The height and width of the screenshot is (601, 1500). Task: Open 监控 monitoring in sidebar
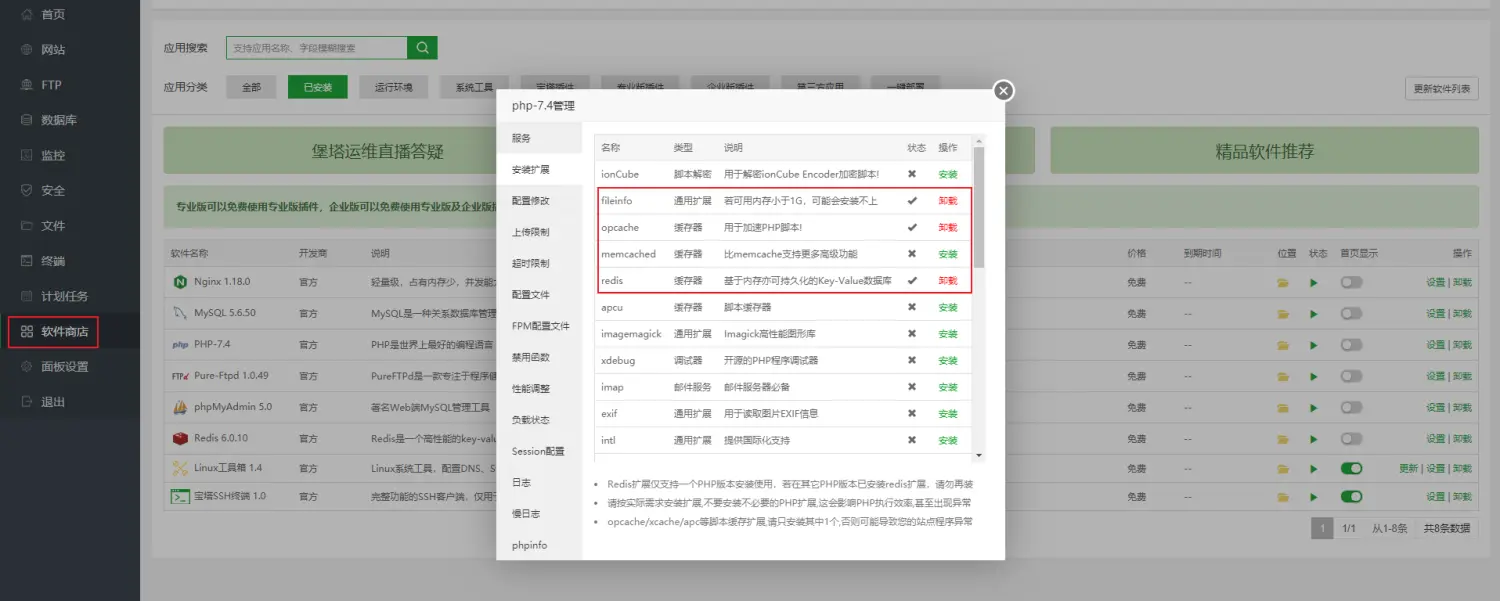tap(53, 155)
